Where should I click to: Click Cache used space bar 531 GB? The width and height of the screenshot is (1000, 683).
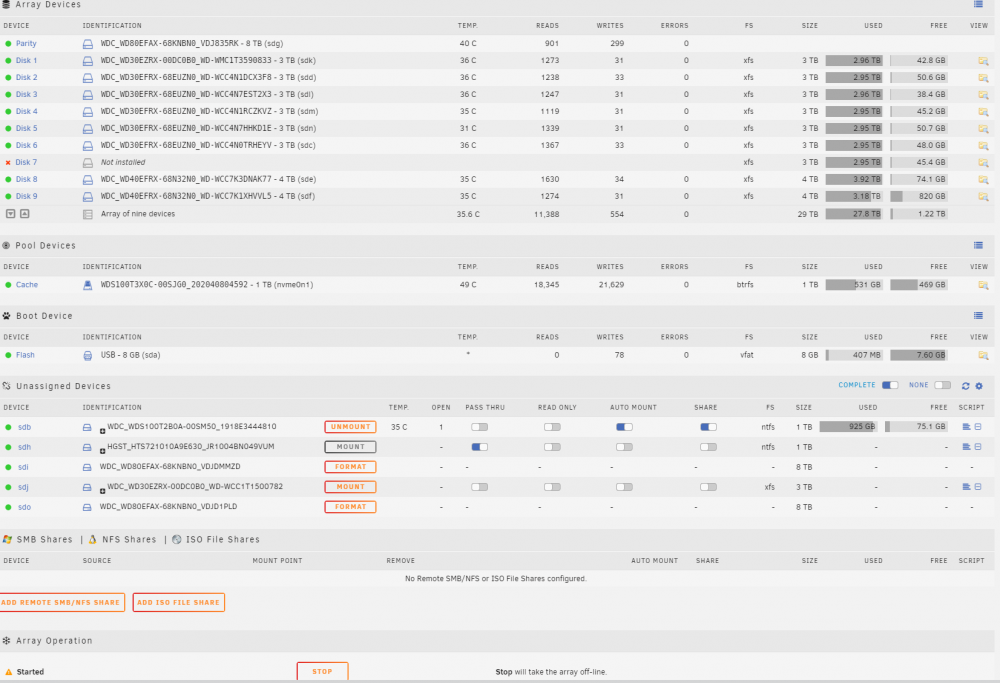tap(854, 285)
